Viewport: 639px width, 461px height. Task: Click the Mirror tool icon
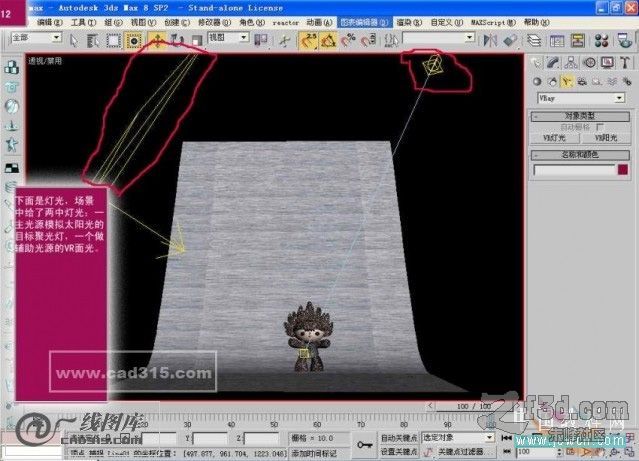point(490,40)
